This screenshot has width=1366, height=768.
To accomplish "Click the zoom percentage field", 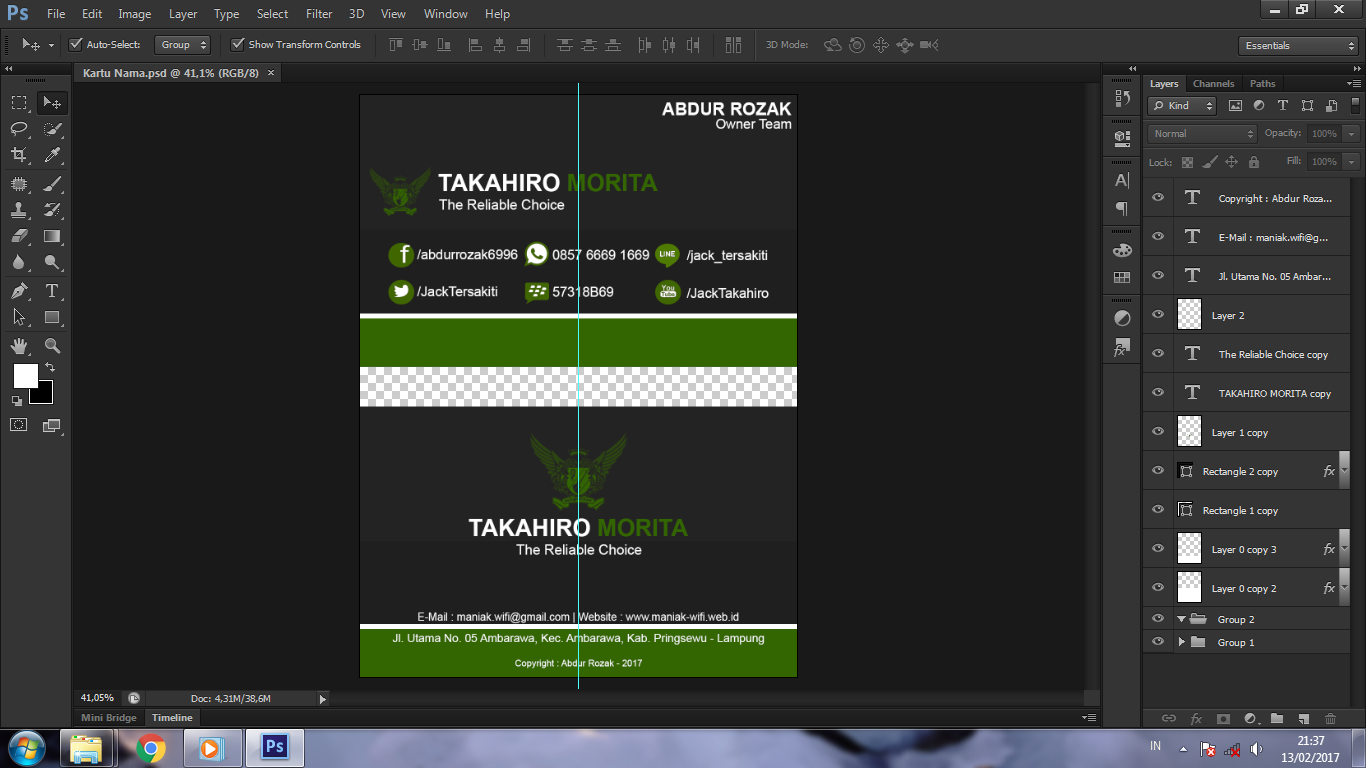I will [98, 697].
